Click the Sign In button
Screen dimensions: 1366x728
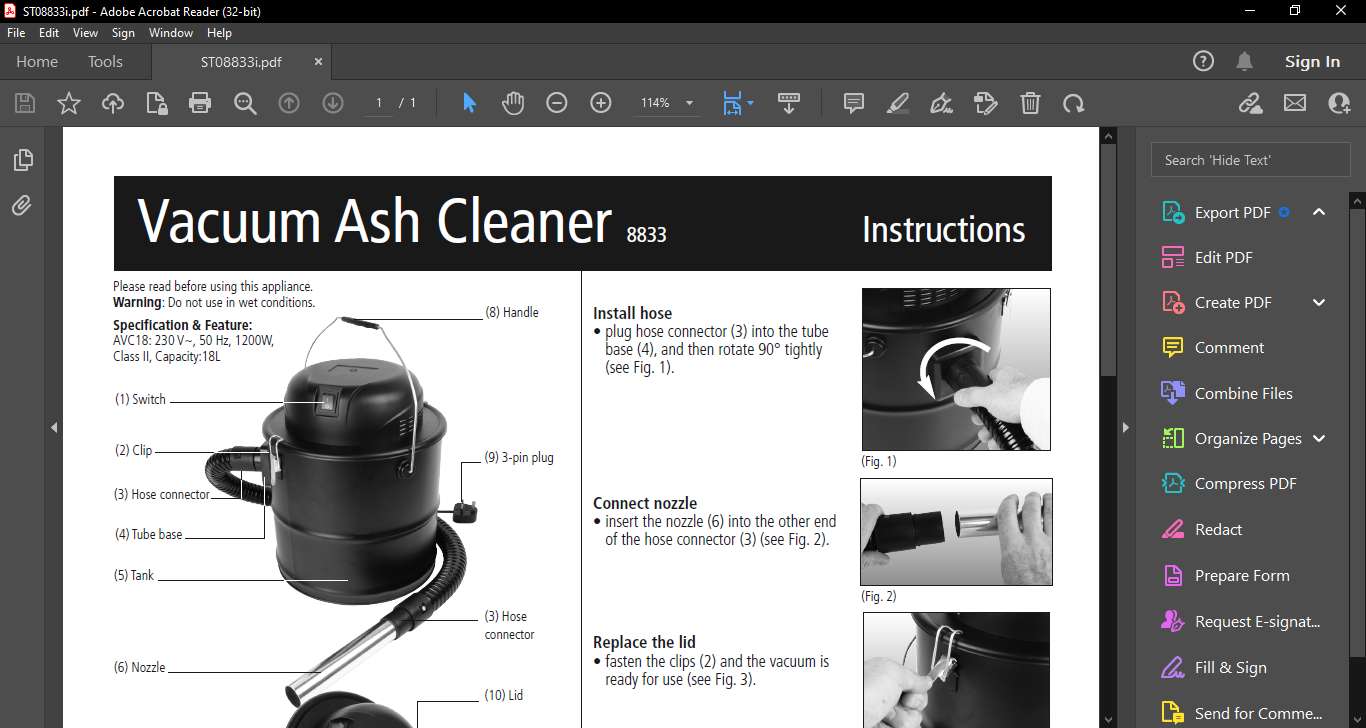pyautogui.click(x=1312, y=62)
